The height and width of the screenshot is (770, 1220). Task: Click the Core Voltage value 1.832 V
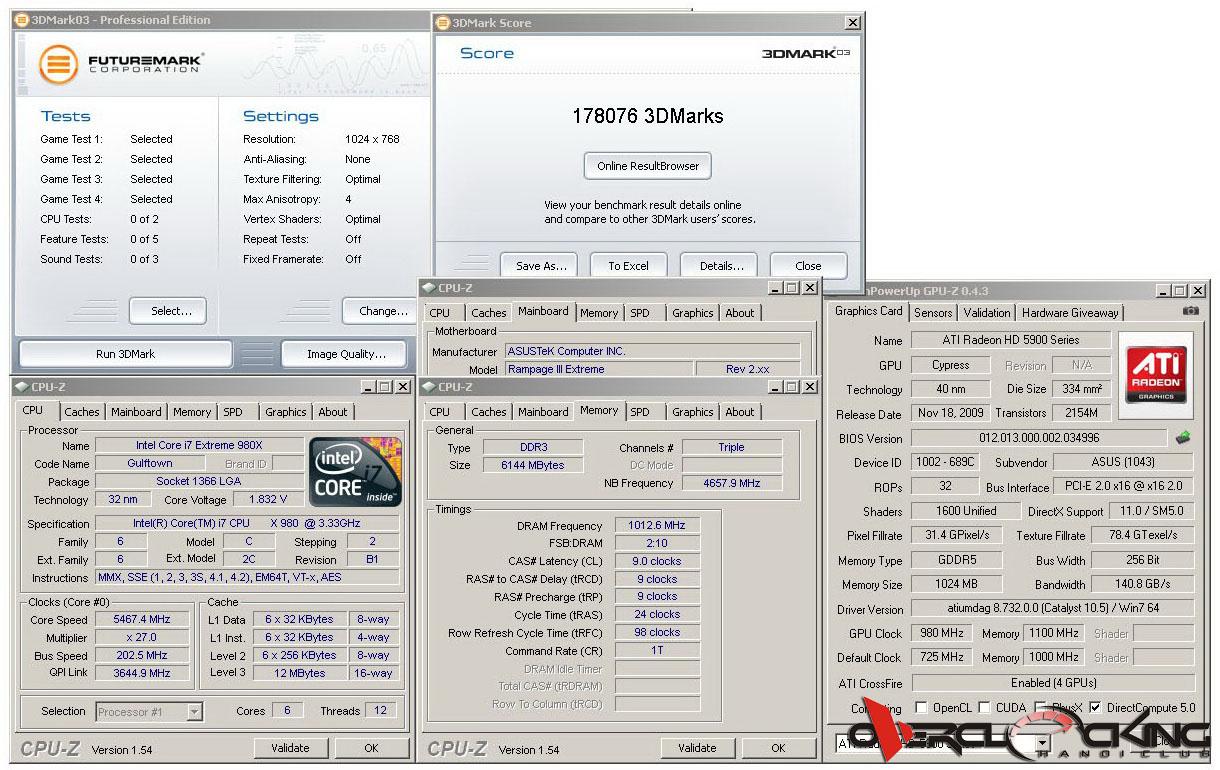point(268,500)
